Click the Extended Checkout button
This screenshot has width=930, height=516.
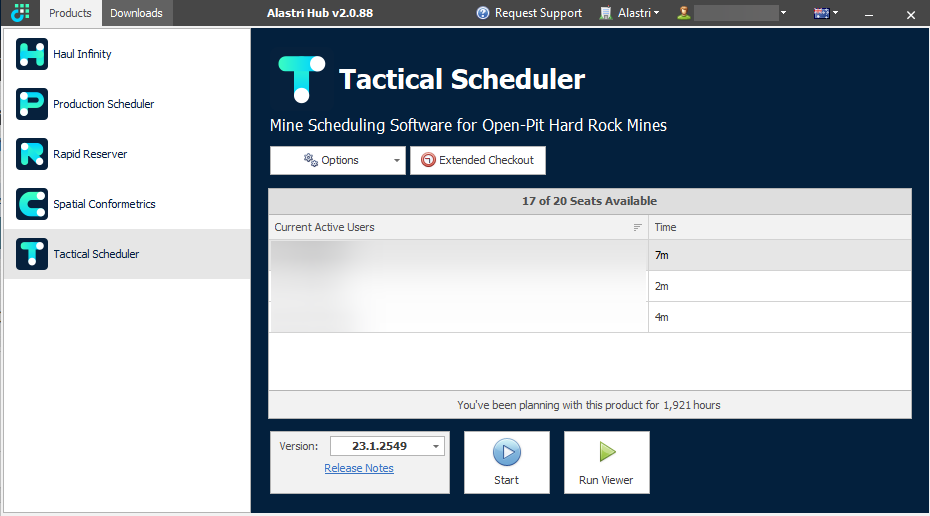click(x=478, y=161)
